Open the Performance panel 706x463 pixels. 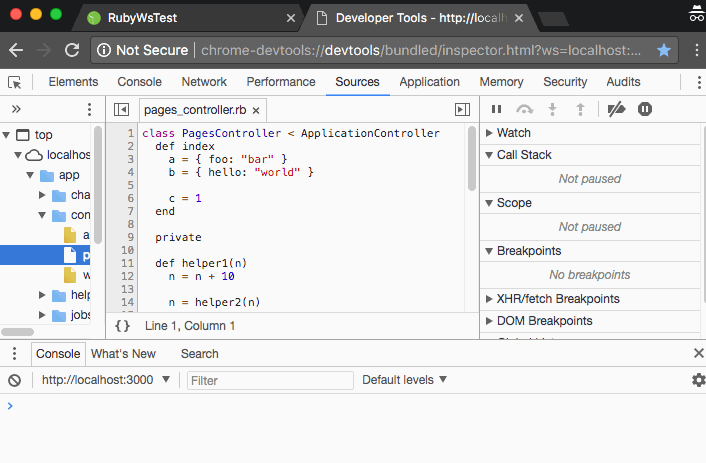[x=281, y=82]
